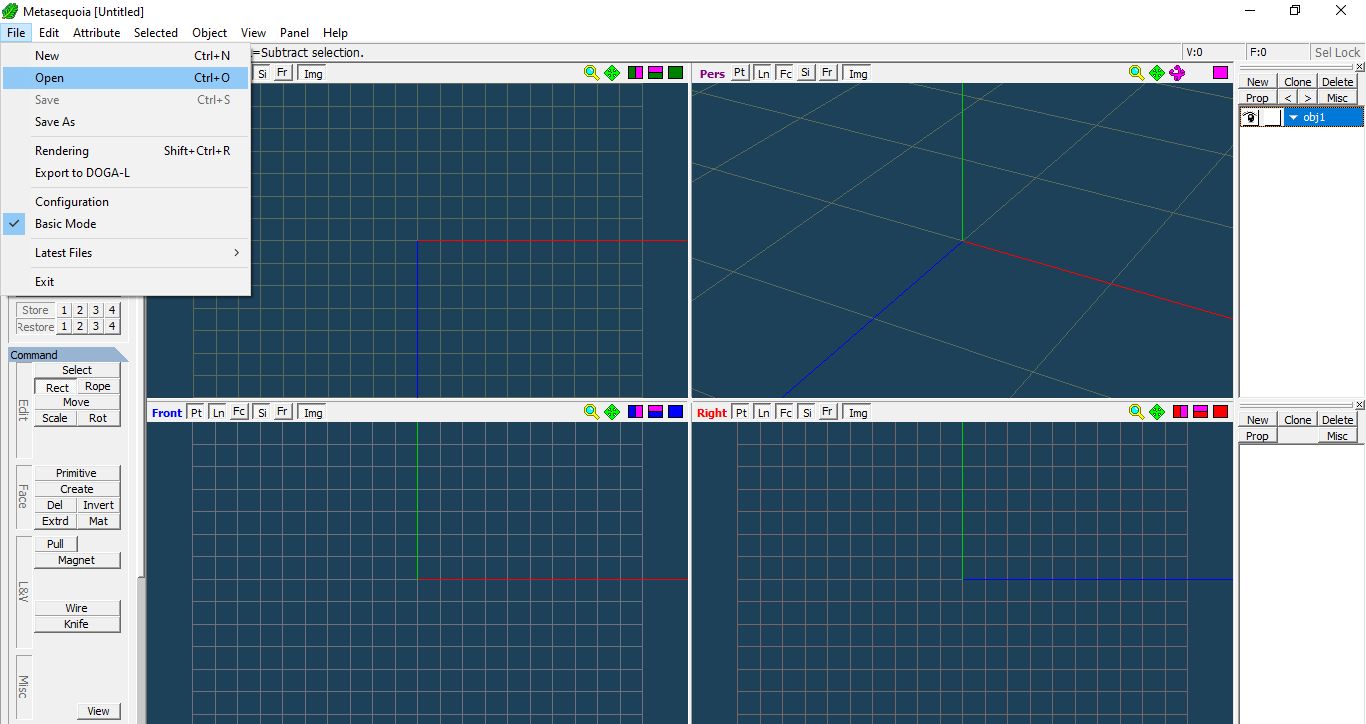
Task: Open the Attribute menu
Action: (x=96, y=33)
